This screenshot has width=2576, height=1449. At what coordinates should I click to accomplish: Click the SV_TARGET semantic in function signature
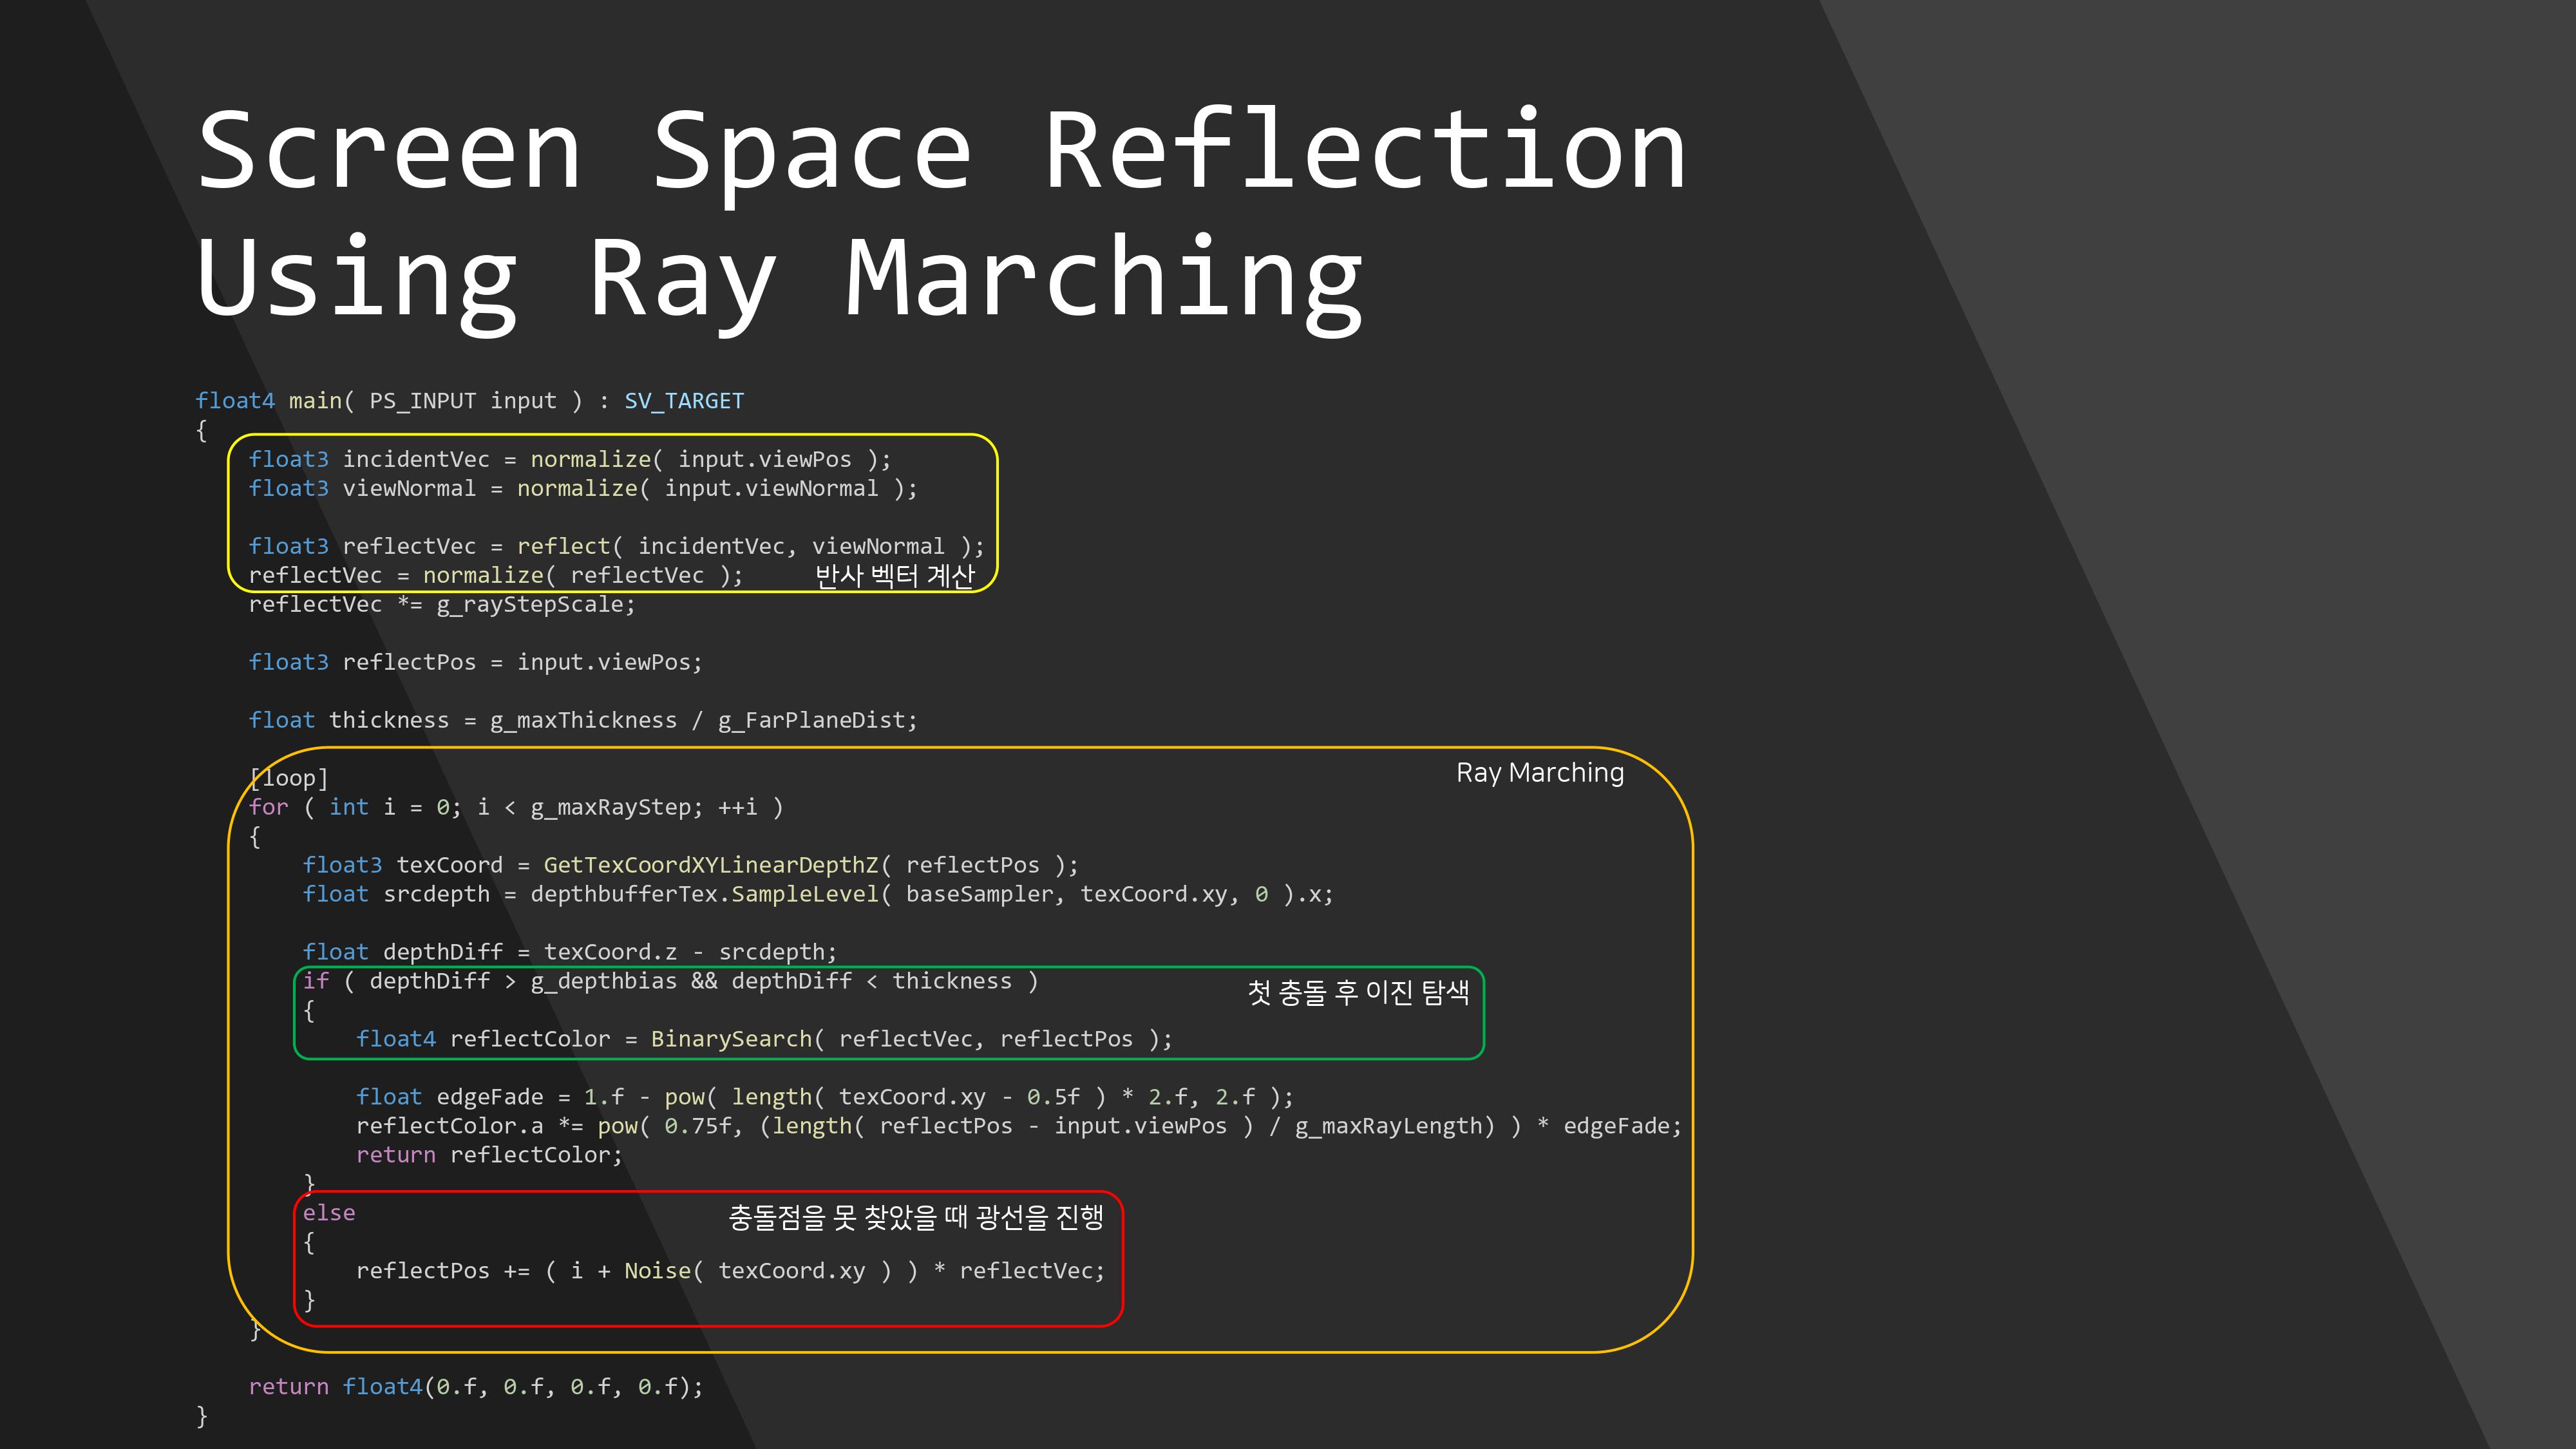point(684,401)
